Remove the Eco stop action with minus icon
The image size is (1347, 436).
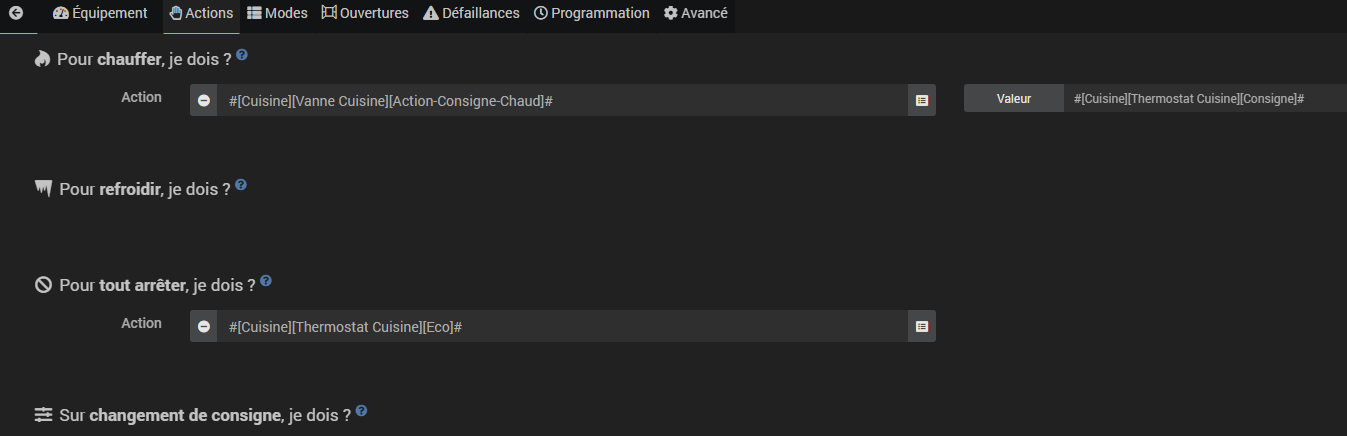pos(204,326)
